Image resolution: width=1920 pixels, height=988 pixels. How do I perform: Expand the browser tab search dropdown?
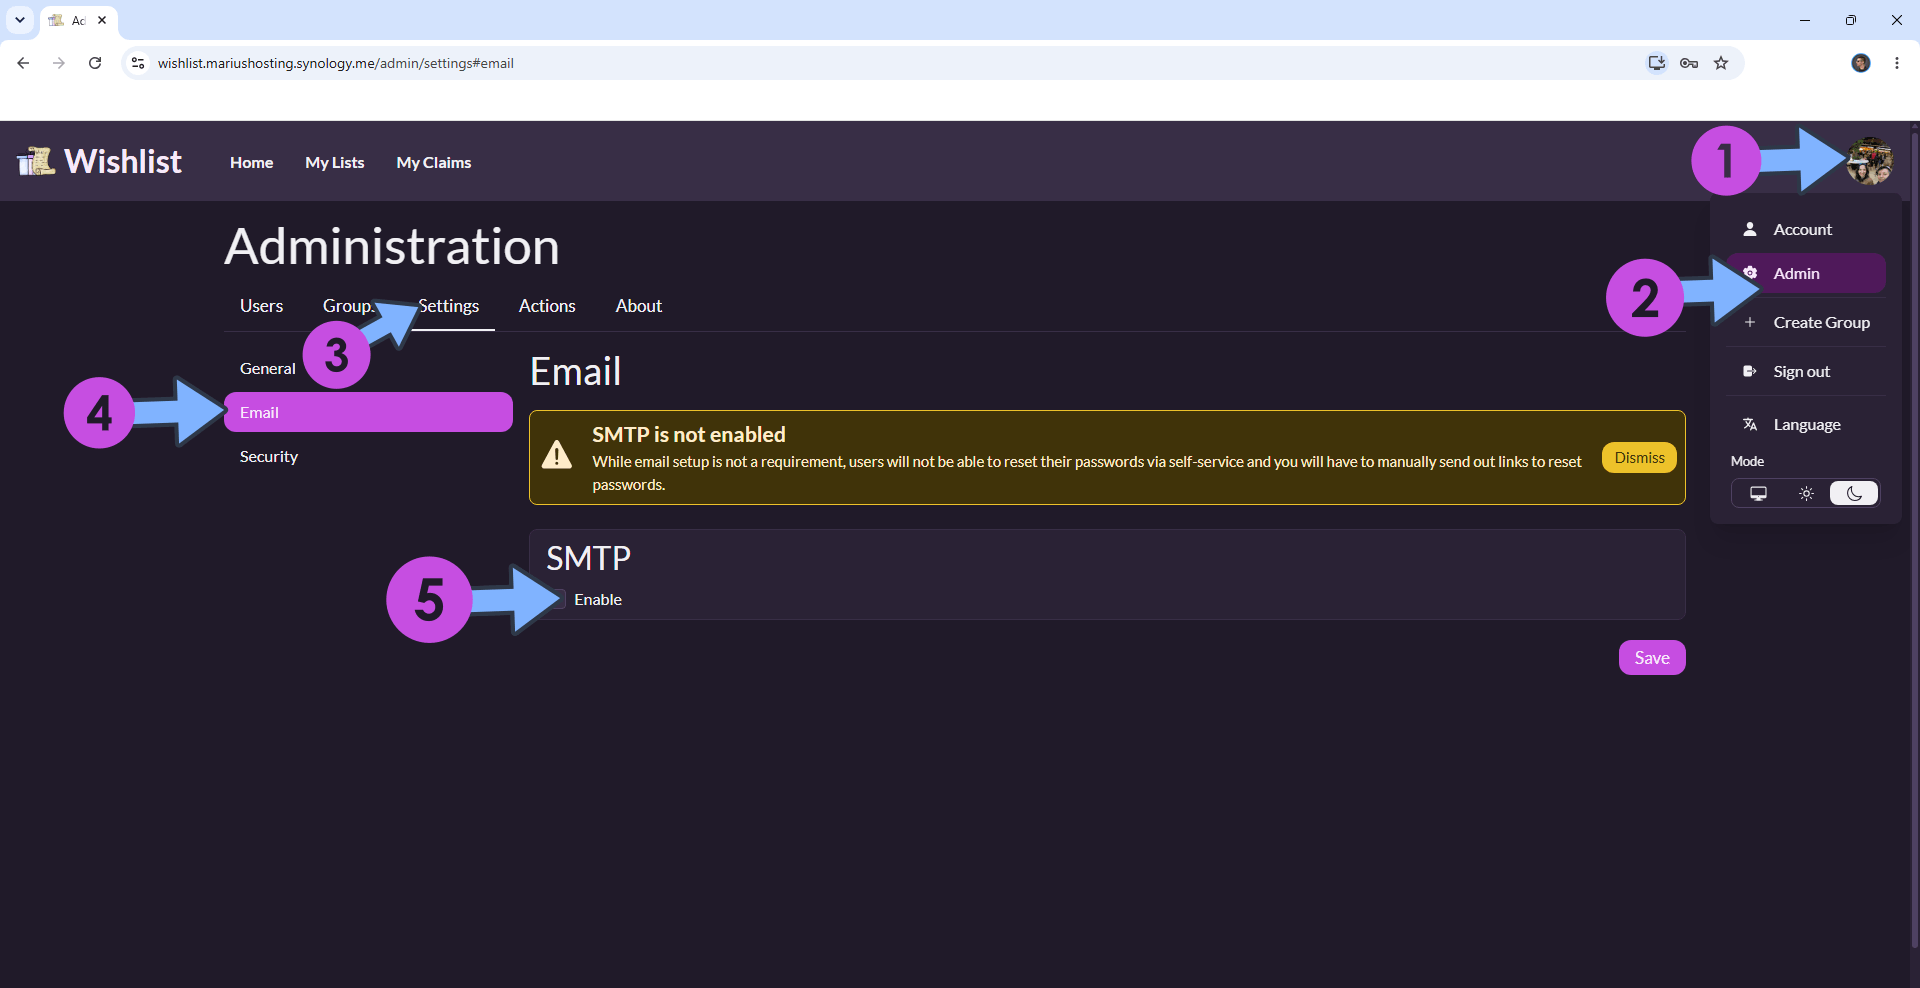click(20, 20)
